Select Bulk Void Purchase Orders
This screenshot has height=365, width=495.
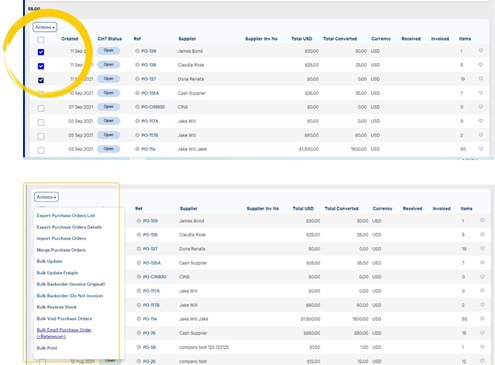(x=64, y=319)
